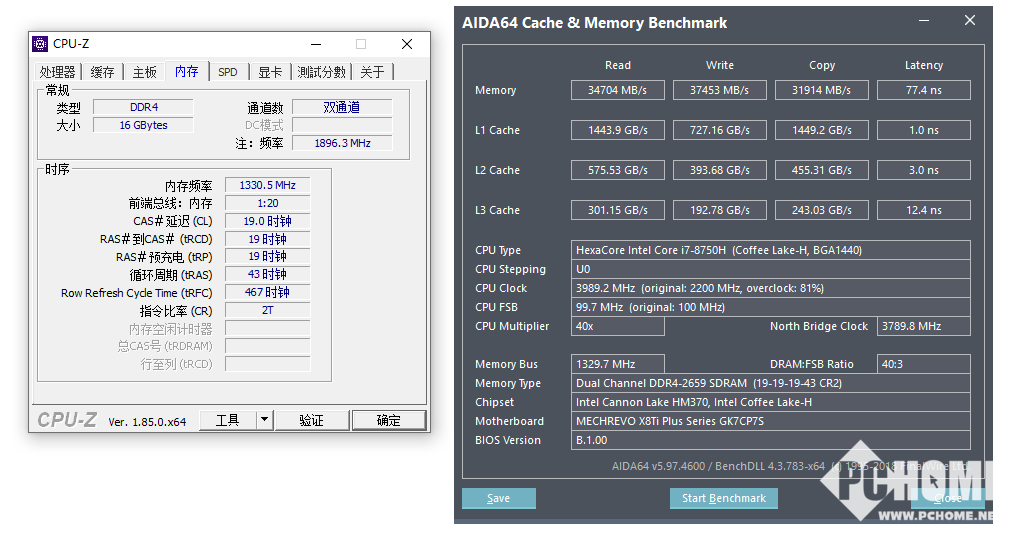Expand the 工具 dropdown arrow
Viewport: 1018px width, 539px height.
tap(264, 420)
